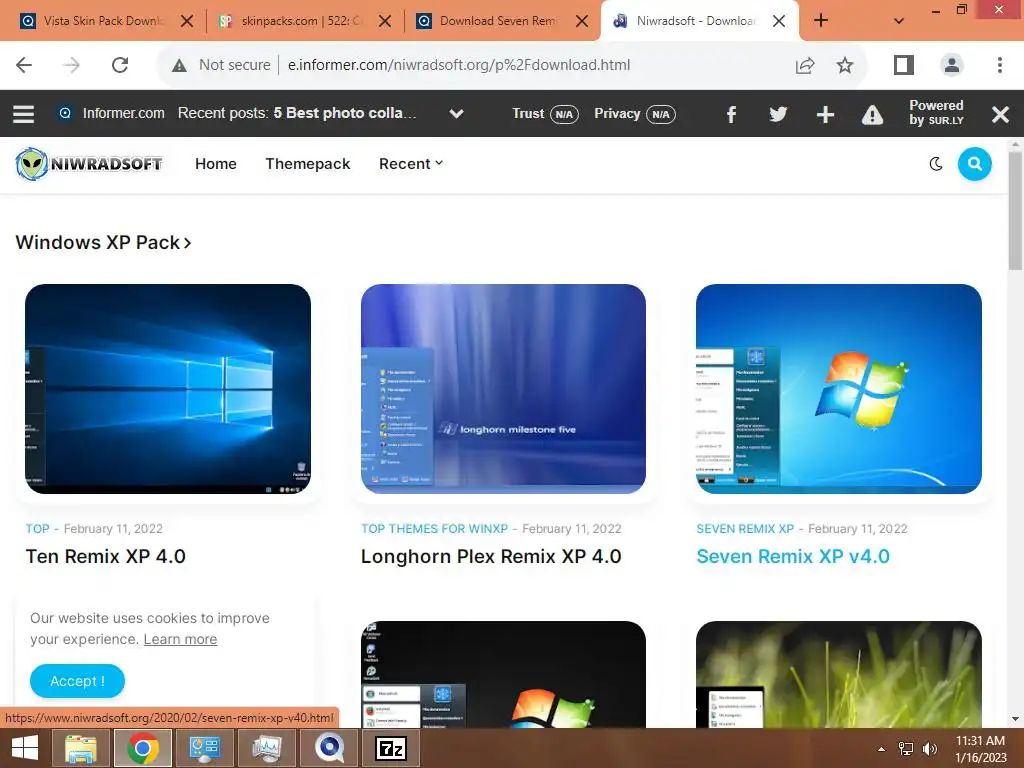Click the scrollbar down arrow
1024x768 pixels.
1015,720
